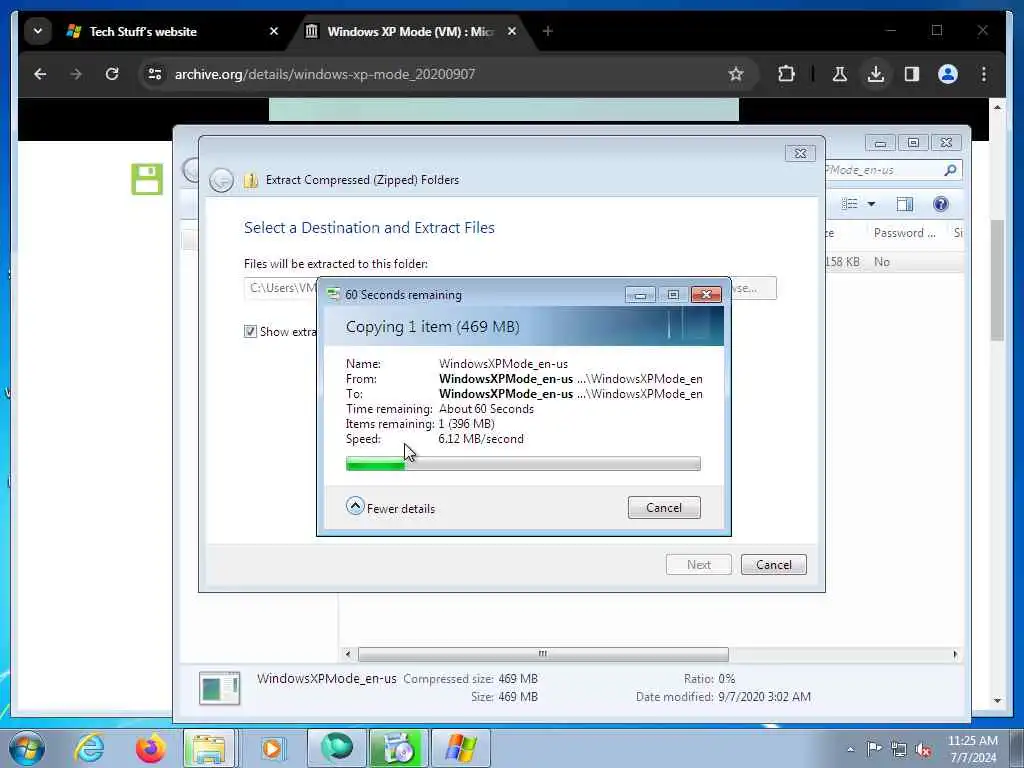1024x768 pixels.
Task: Open Chrome extensions puzzle icon
Action: coord(786,74)
